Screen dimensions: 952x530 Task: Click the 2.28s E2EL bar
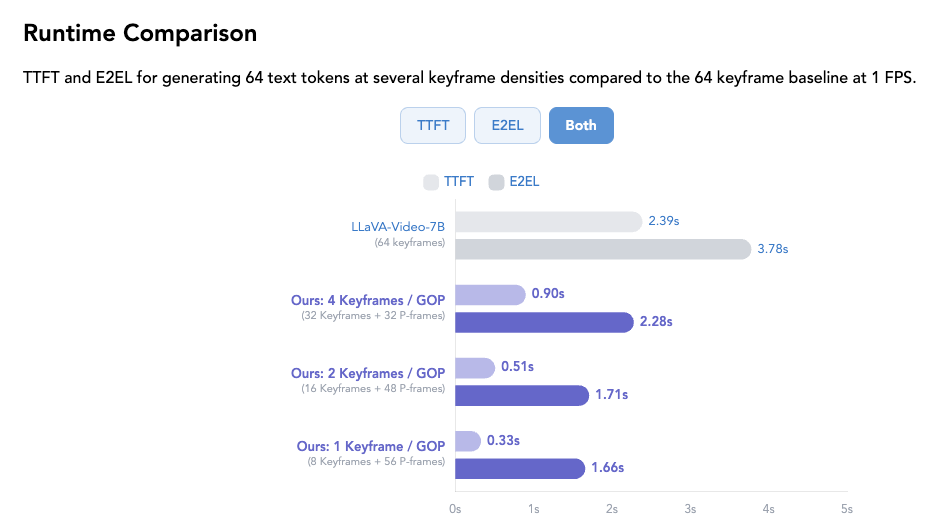pos(544,322)
